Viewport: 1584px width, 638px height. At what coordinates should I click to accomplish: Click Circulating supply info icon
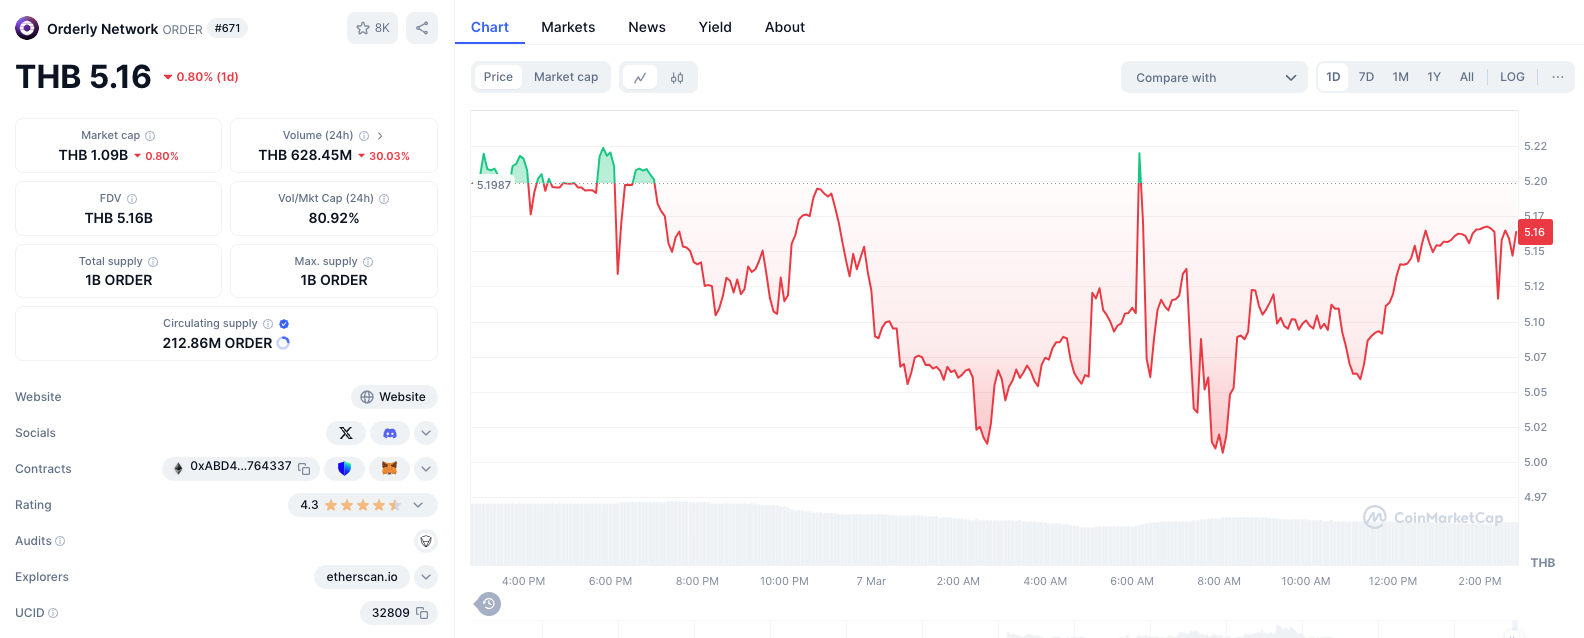[268, 324]
